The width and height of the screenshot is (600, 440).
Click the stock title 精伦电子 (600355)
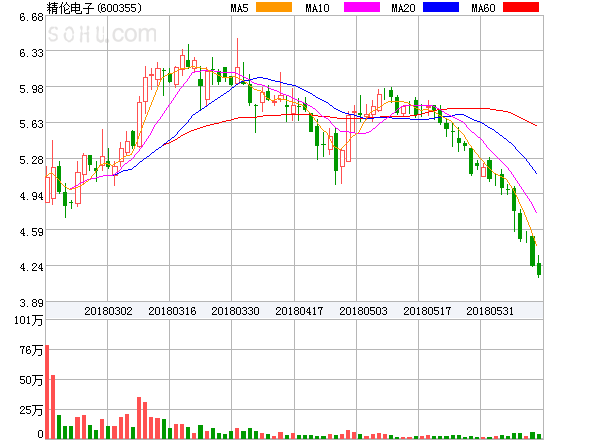[94, 8]
